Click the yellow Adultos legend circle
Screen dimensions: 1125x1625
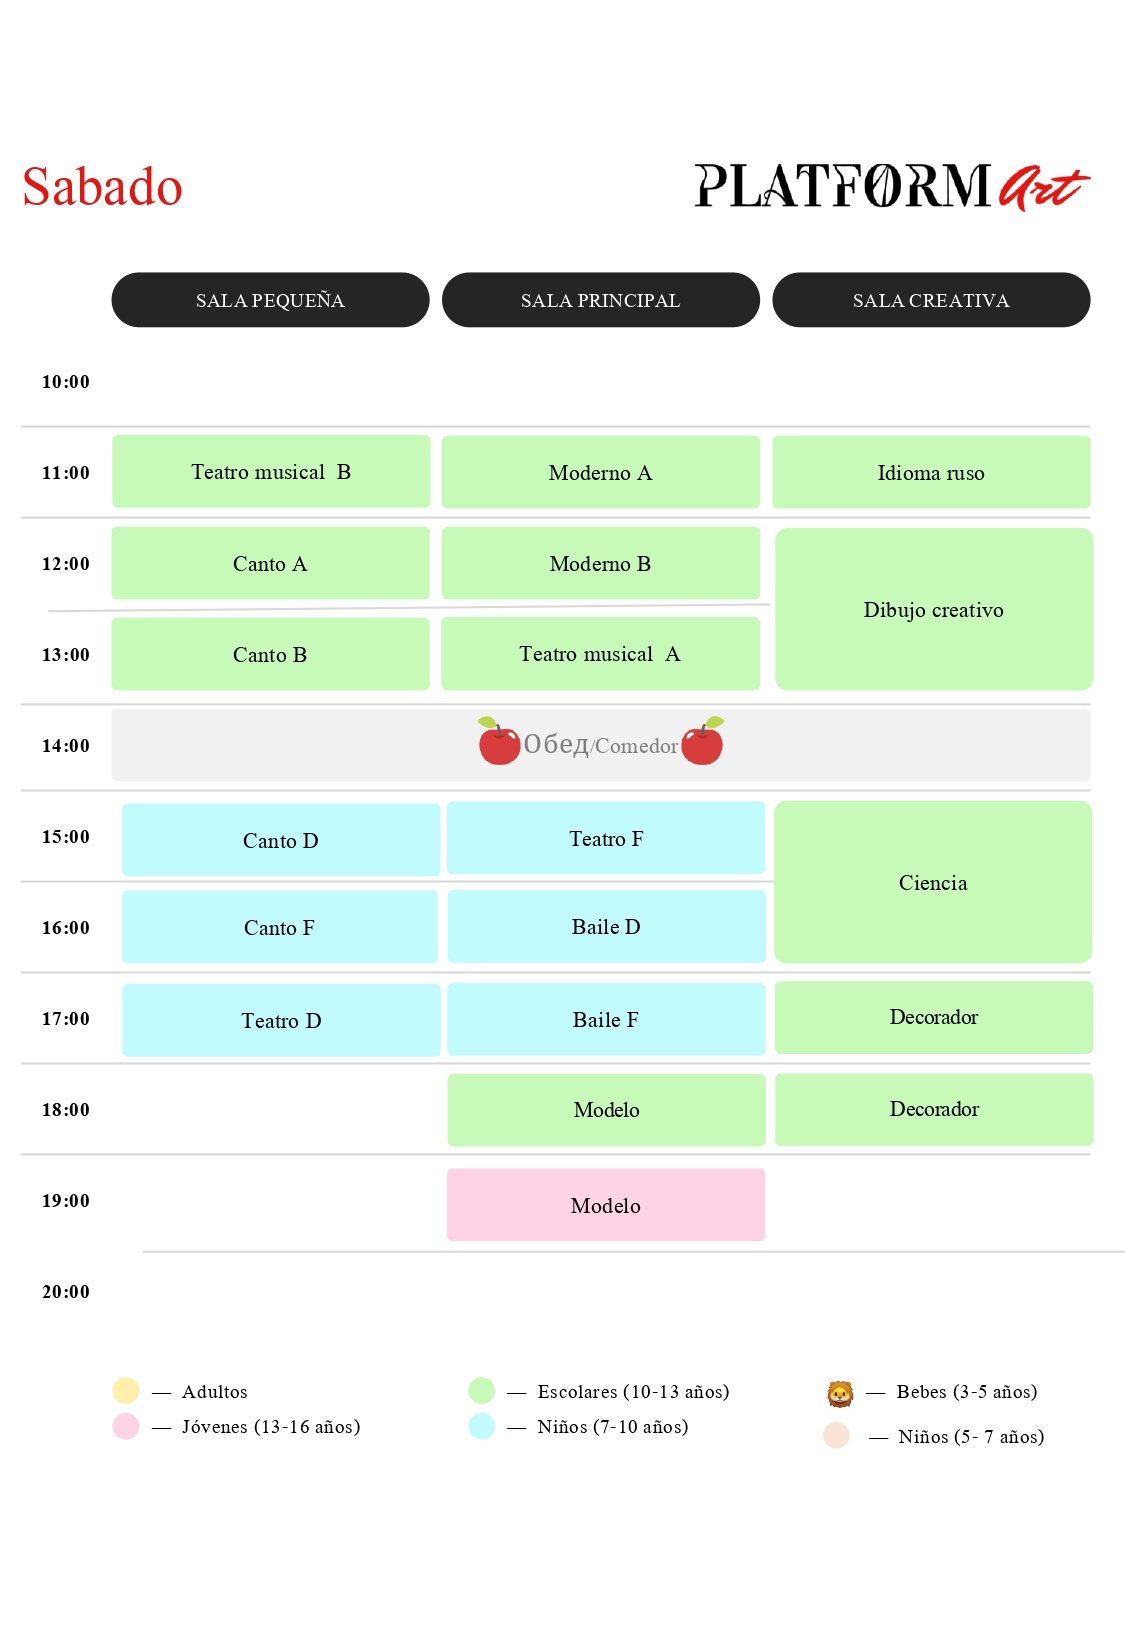point(126,1391)
